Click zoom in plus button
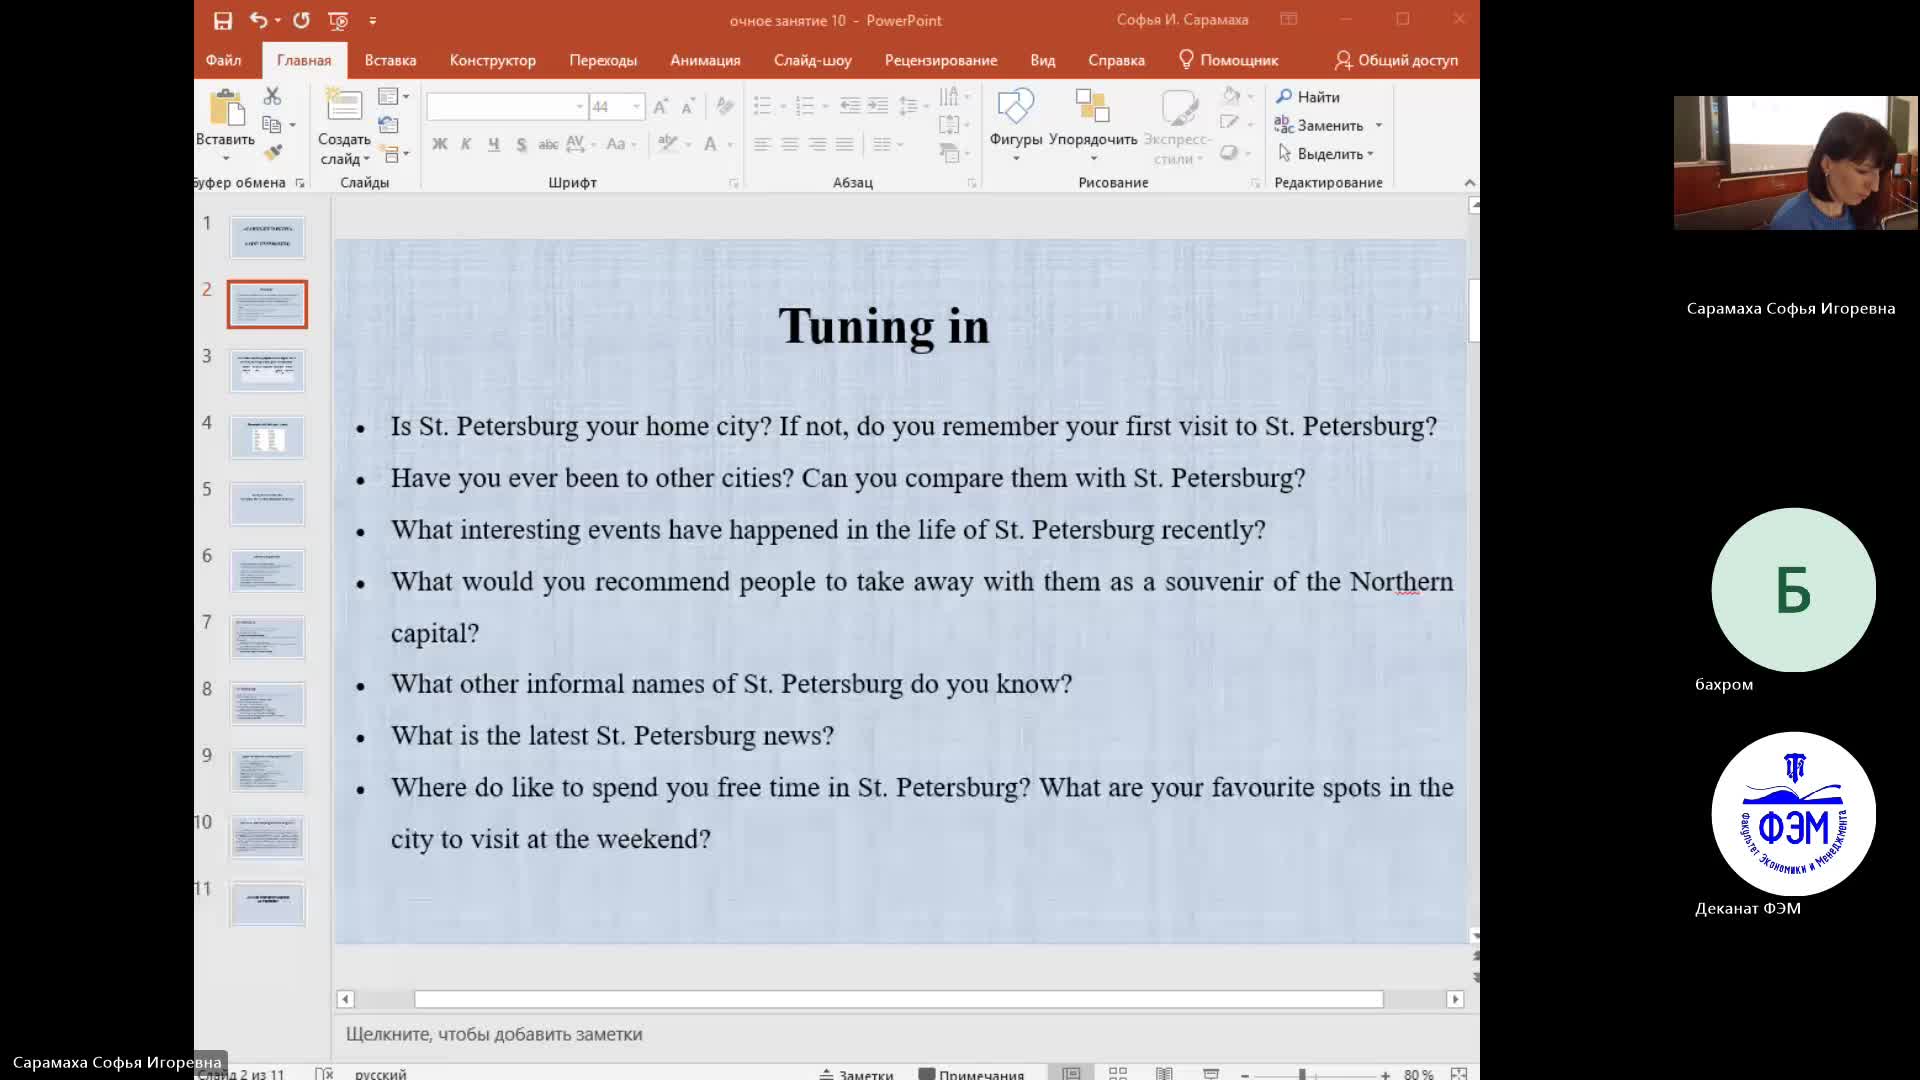This screenshot has height=1080, width=1920. [x=1385, y=1074]
